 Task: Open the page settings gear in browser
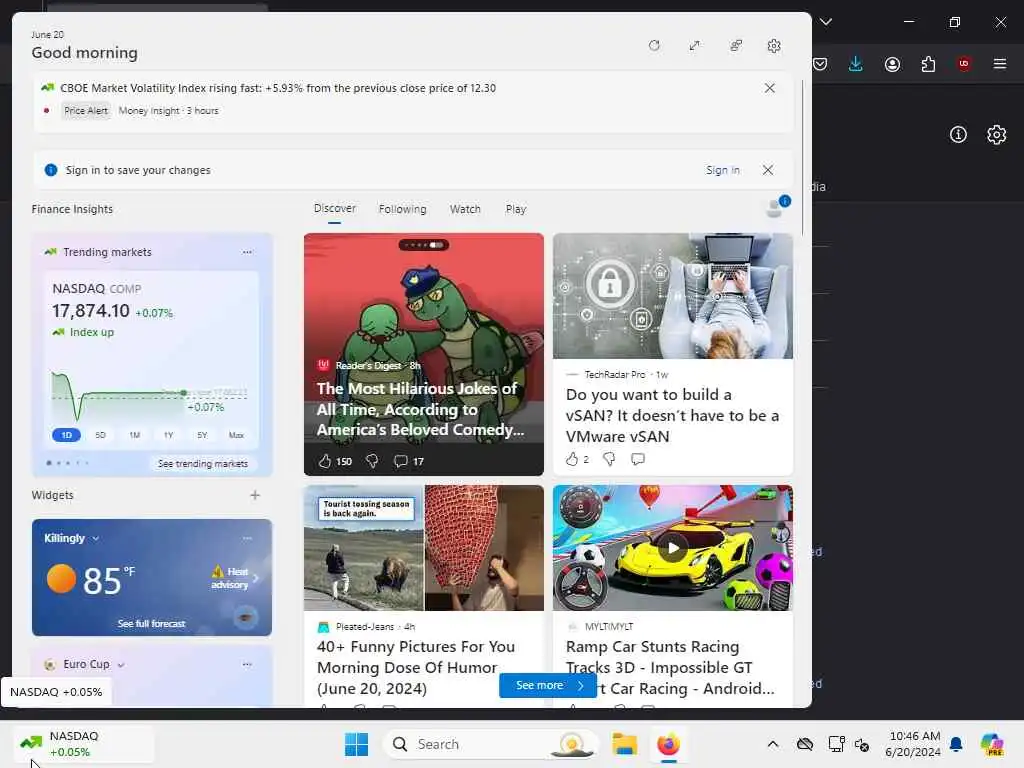(x=997, y=135)
